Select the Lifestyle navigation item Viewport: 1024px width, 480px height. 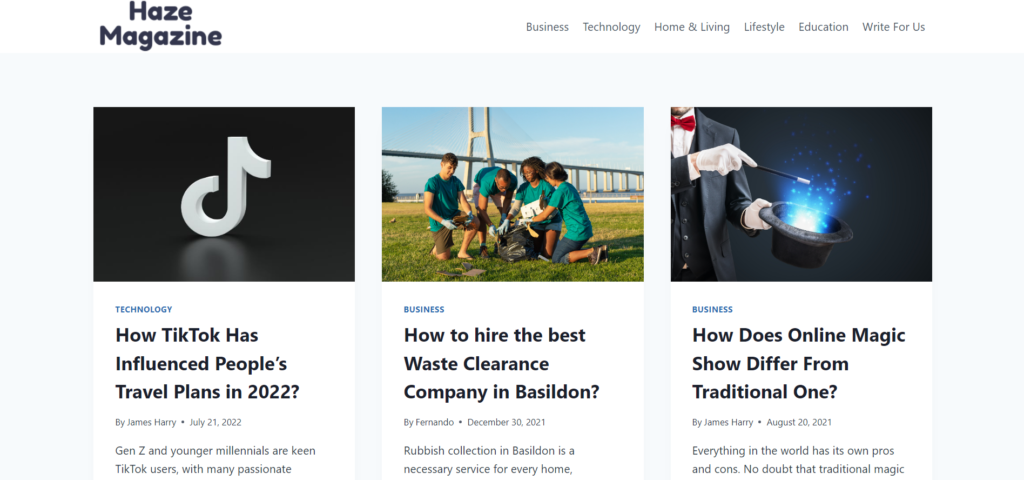click(x=764, y=27)
